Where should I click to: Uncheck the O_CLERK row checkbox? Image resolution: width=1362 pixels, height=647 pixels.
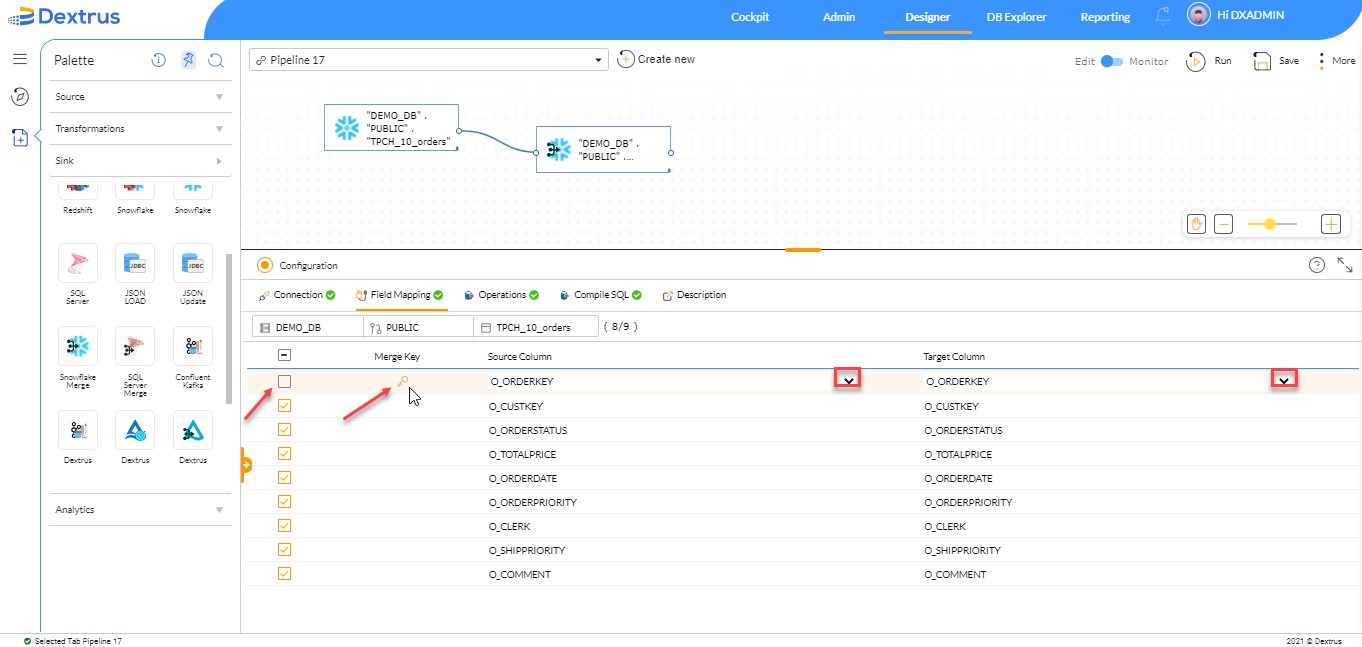point(285,526)
